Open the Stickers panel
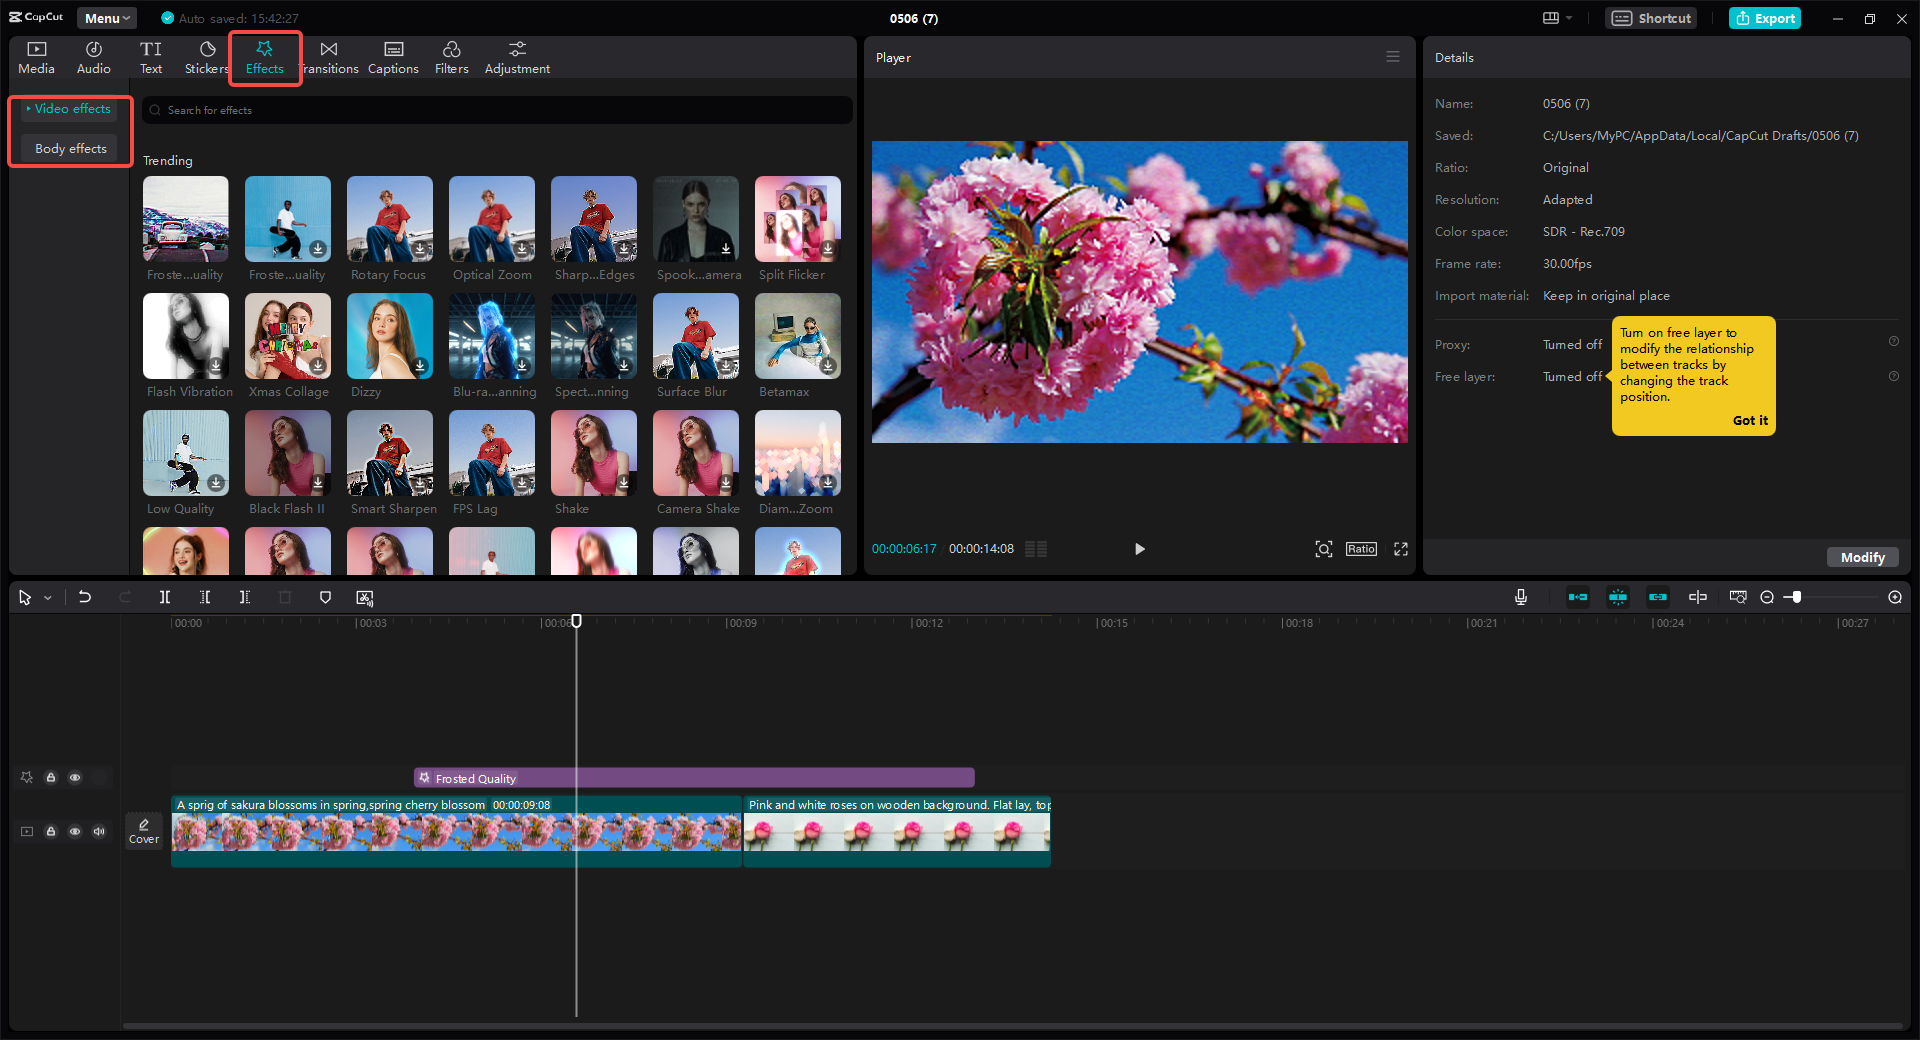Image resolution: width=1920 pixels, height=1040 pixels. (207, 57)
